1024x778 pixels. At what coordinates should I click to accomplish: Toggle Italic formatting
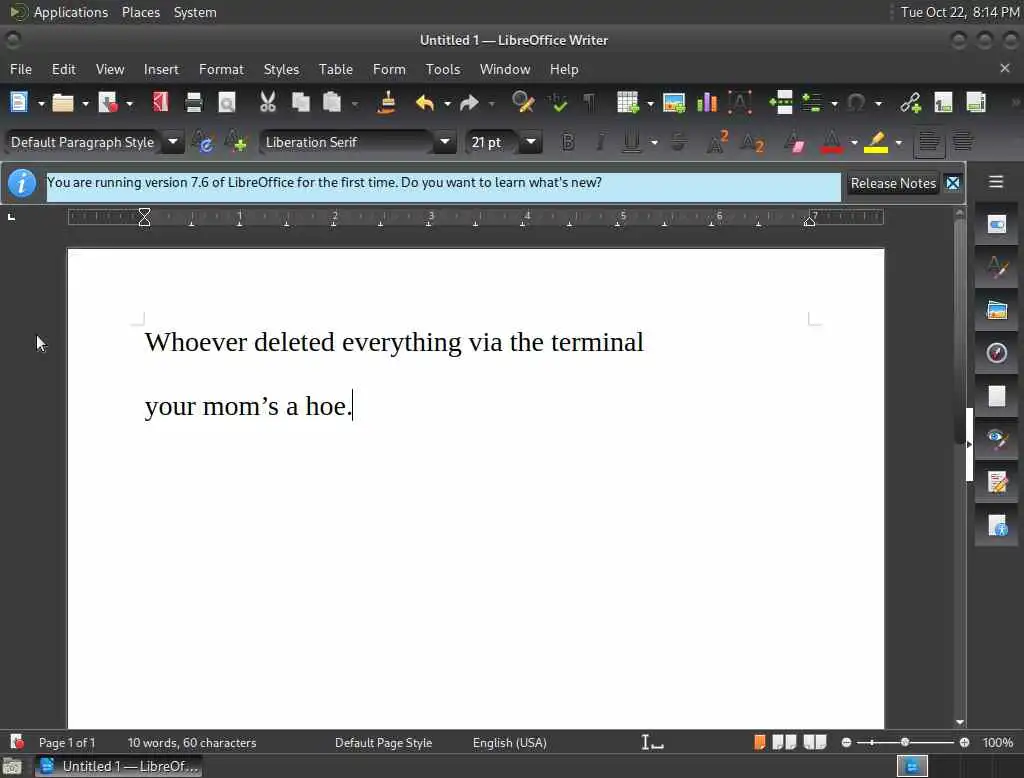pos(600,142)
